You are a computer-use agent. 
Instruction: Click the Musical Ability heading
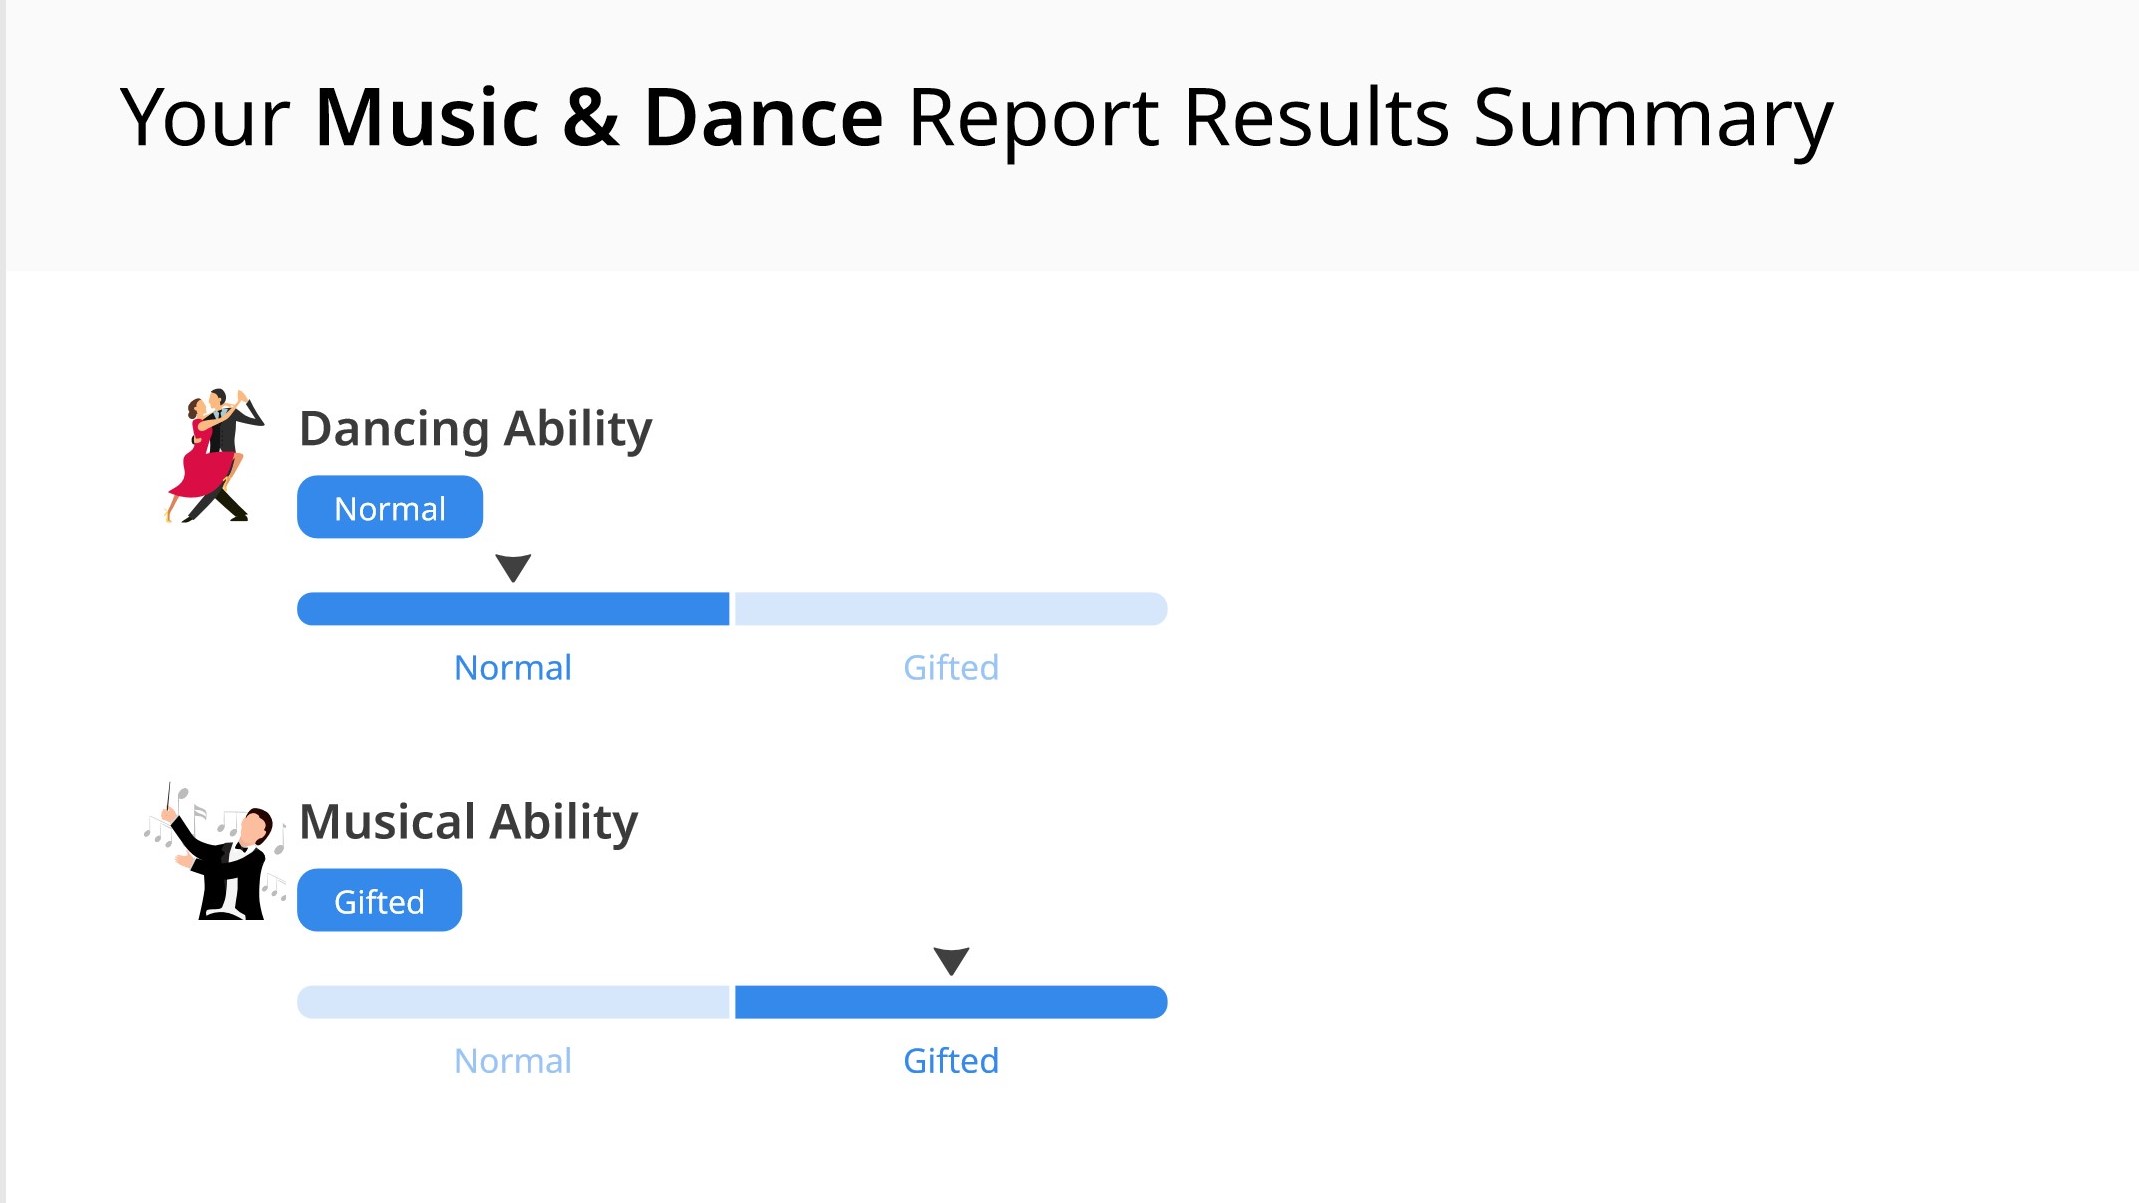[468, 823]
